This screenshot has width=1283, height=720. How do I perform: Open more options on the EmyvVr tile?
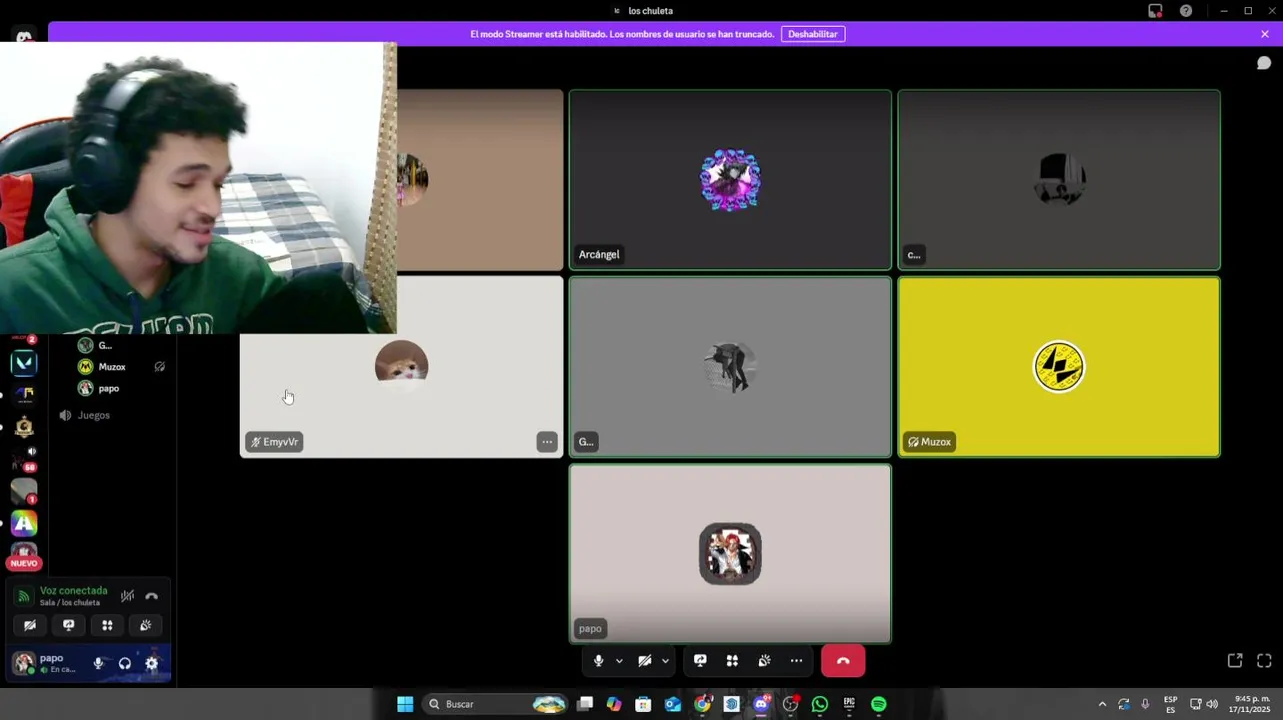[x=547, y=442]
